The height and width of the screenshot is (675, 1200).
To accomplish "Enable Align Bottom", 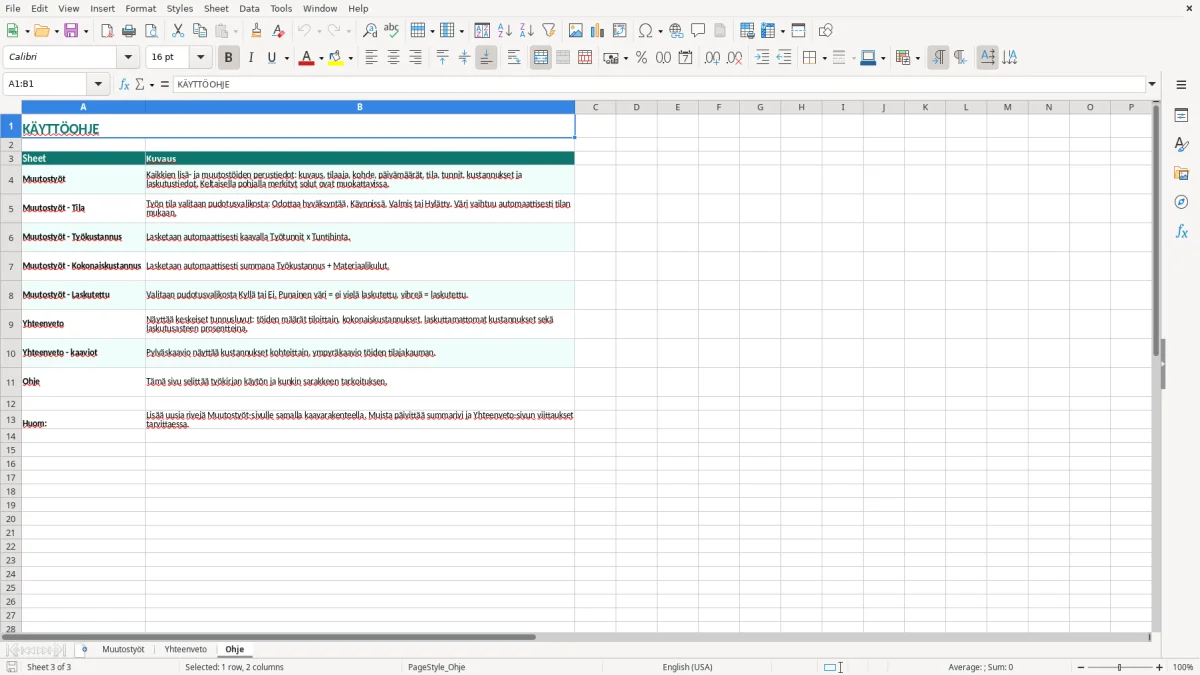I will click(x=486, y=58).
